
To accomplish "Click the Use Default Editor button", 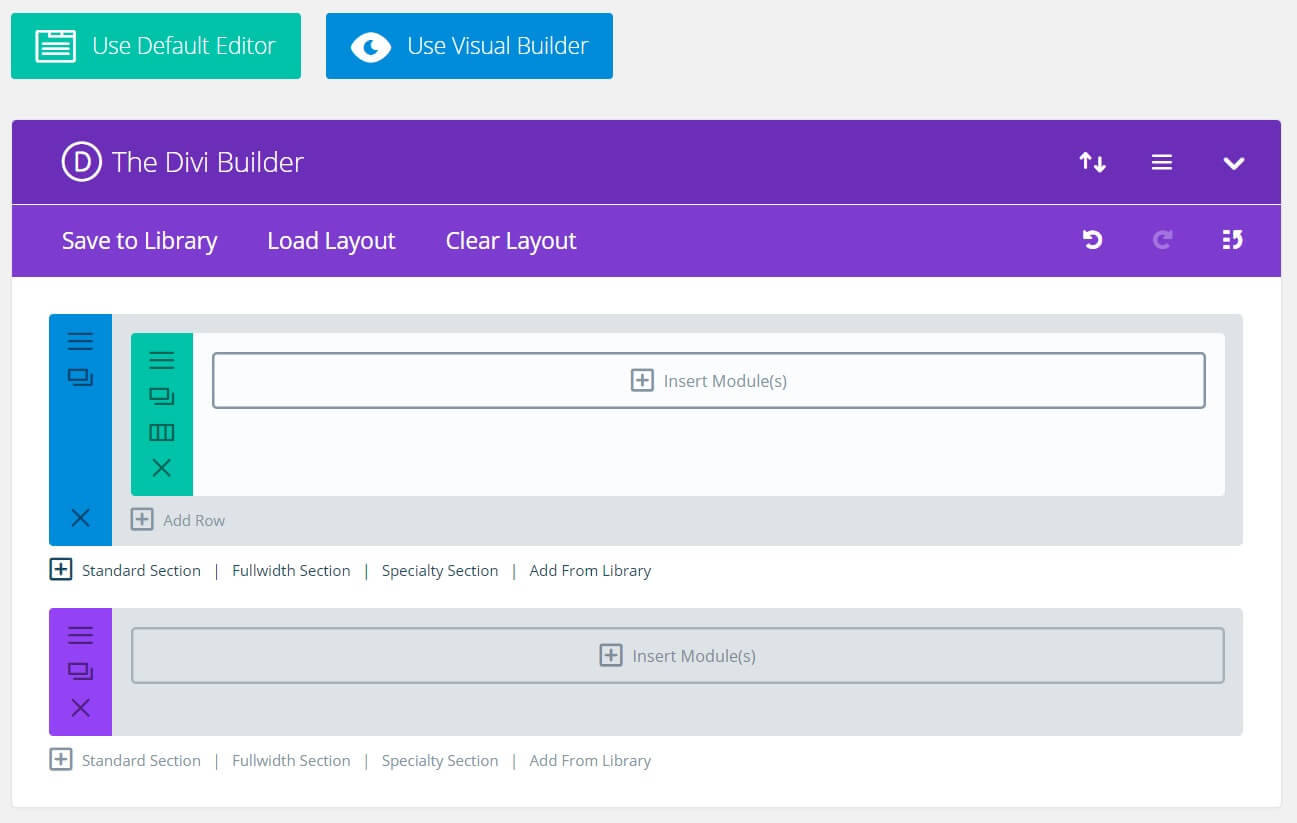I will click(x=156, y=46).
